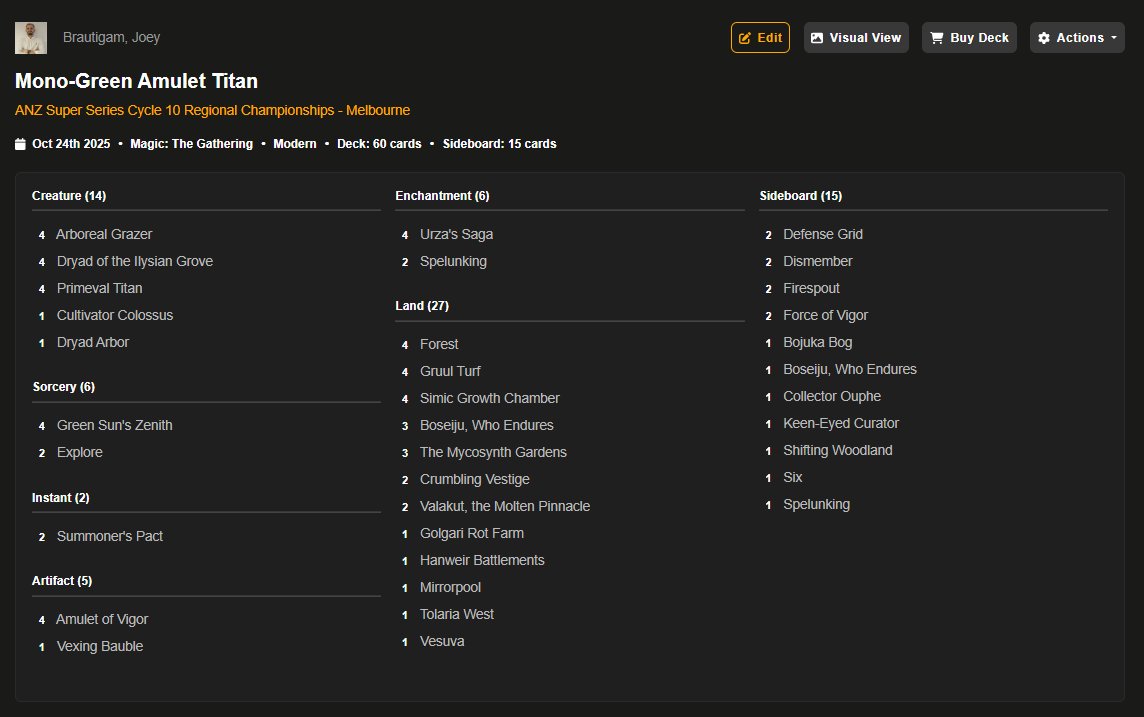
Task: Click the Magic: The Gathering label
Action: point(191,144)
